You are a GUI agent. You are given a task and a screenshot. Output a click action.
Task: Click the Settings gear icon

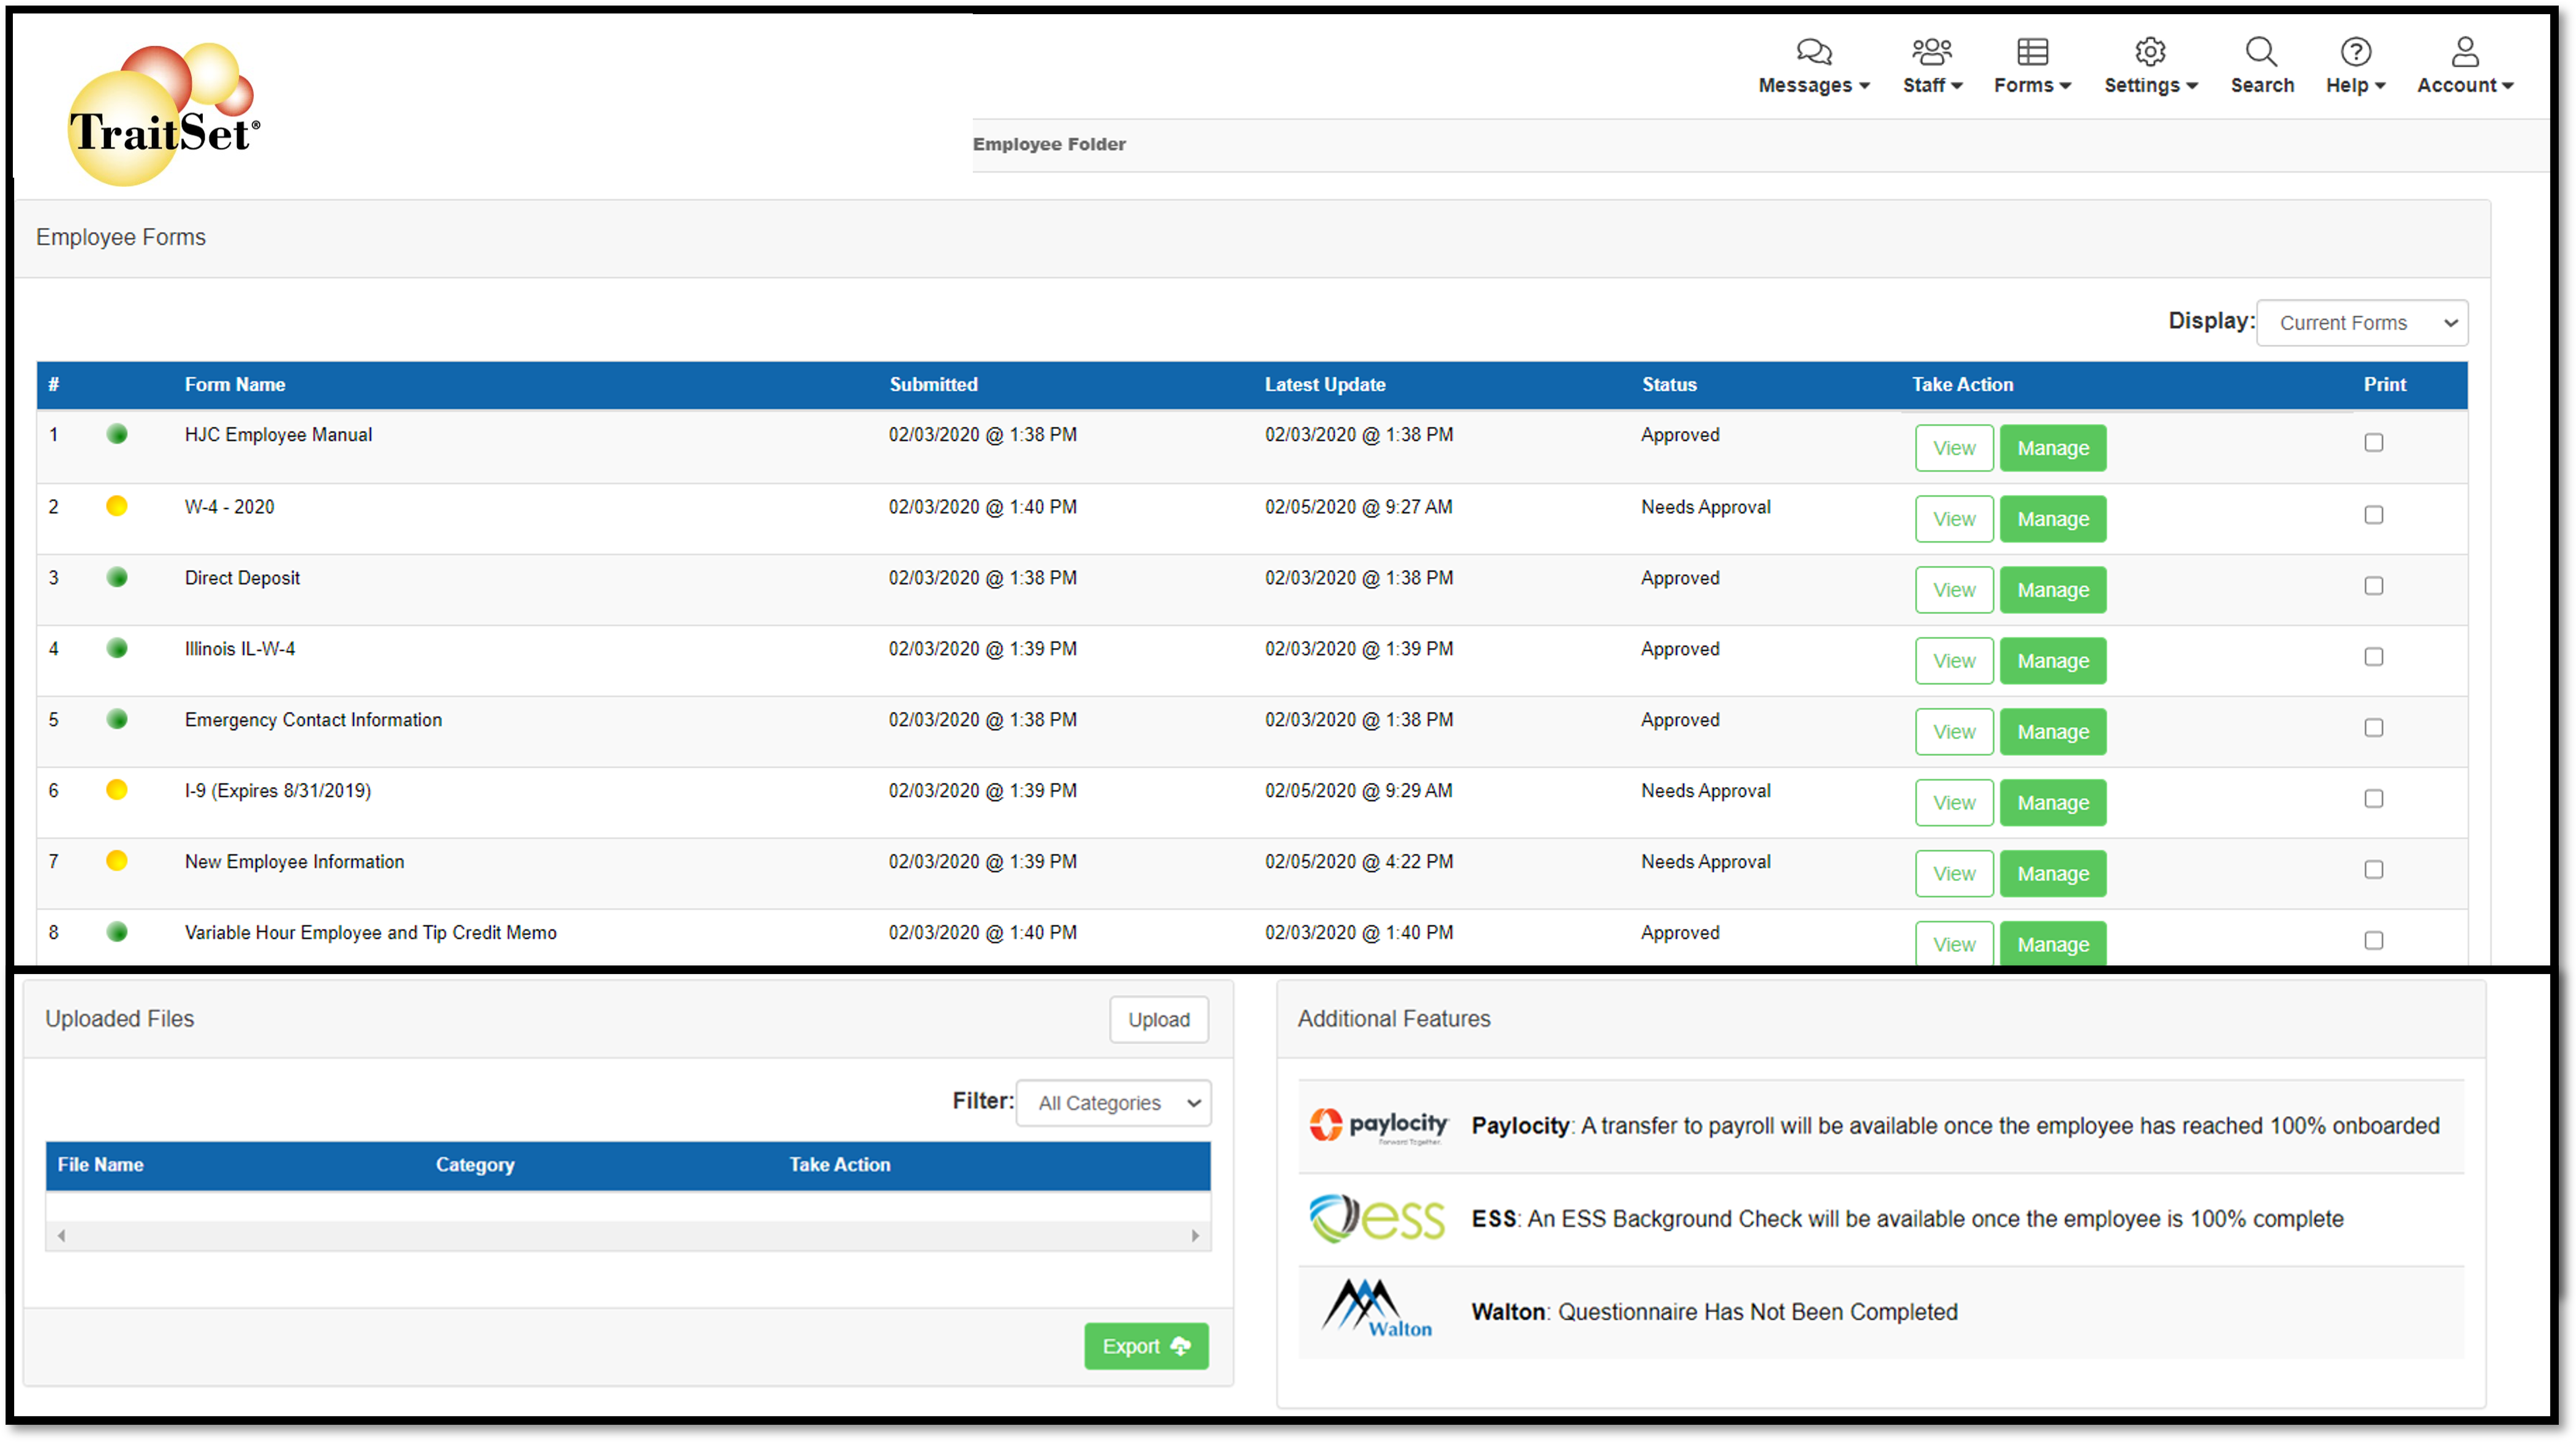[2150, 51]
